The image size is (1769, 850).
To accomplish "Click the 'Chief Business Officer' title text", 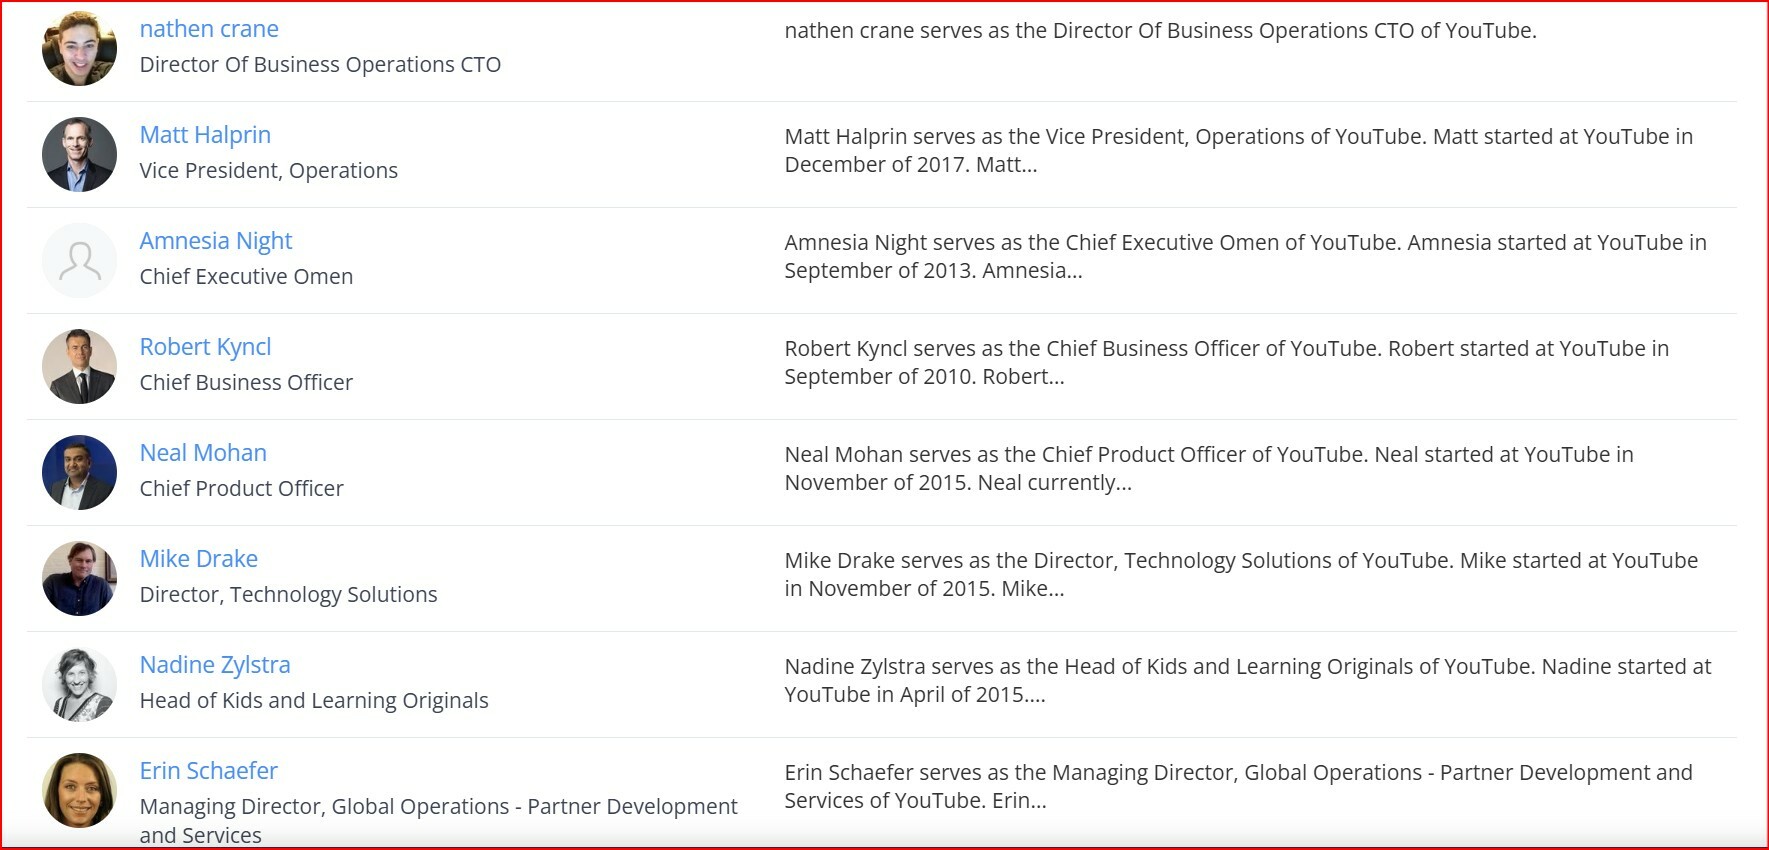I will click(246, 383).
